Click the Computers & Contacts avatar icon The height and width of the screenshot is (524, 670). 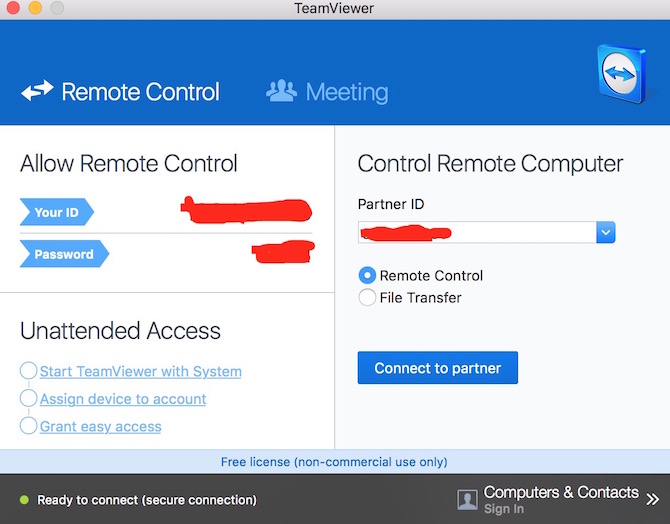click(x=467, y=499)
